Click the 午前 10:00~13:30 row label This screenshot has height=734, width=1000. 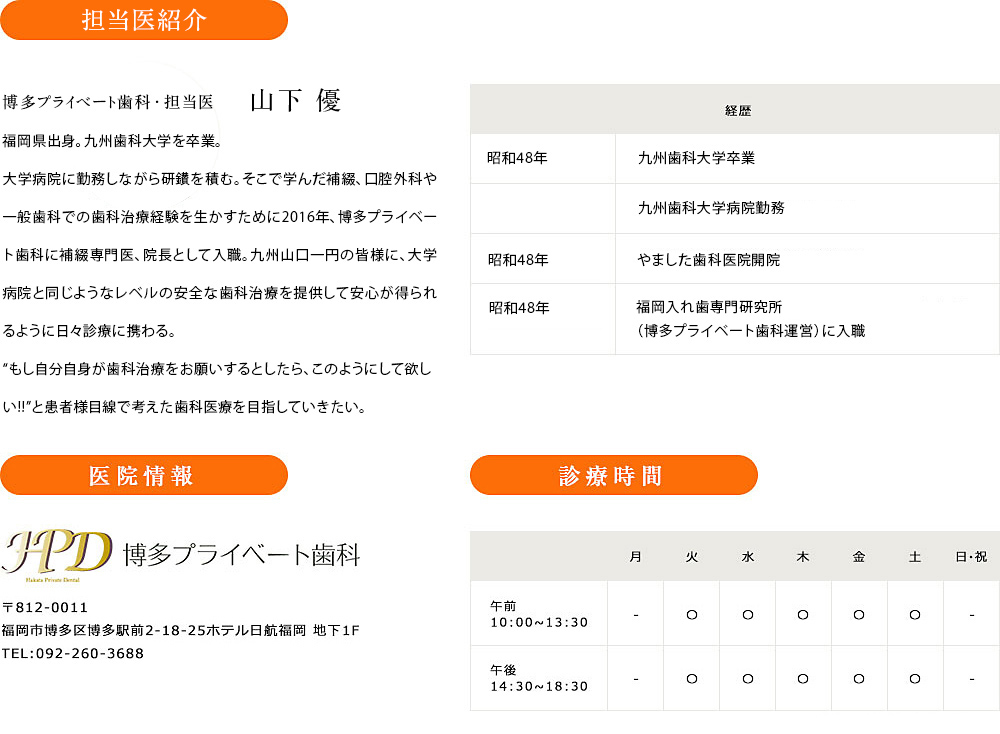point(539,614)
